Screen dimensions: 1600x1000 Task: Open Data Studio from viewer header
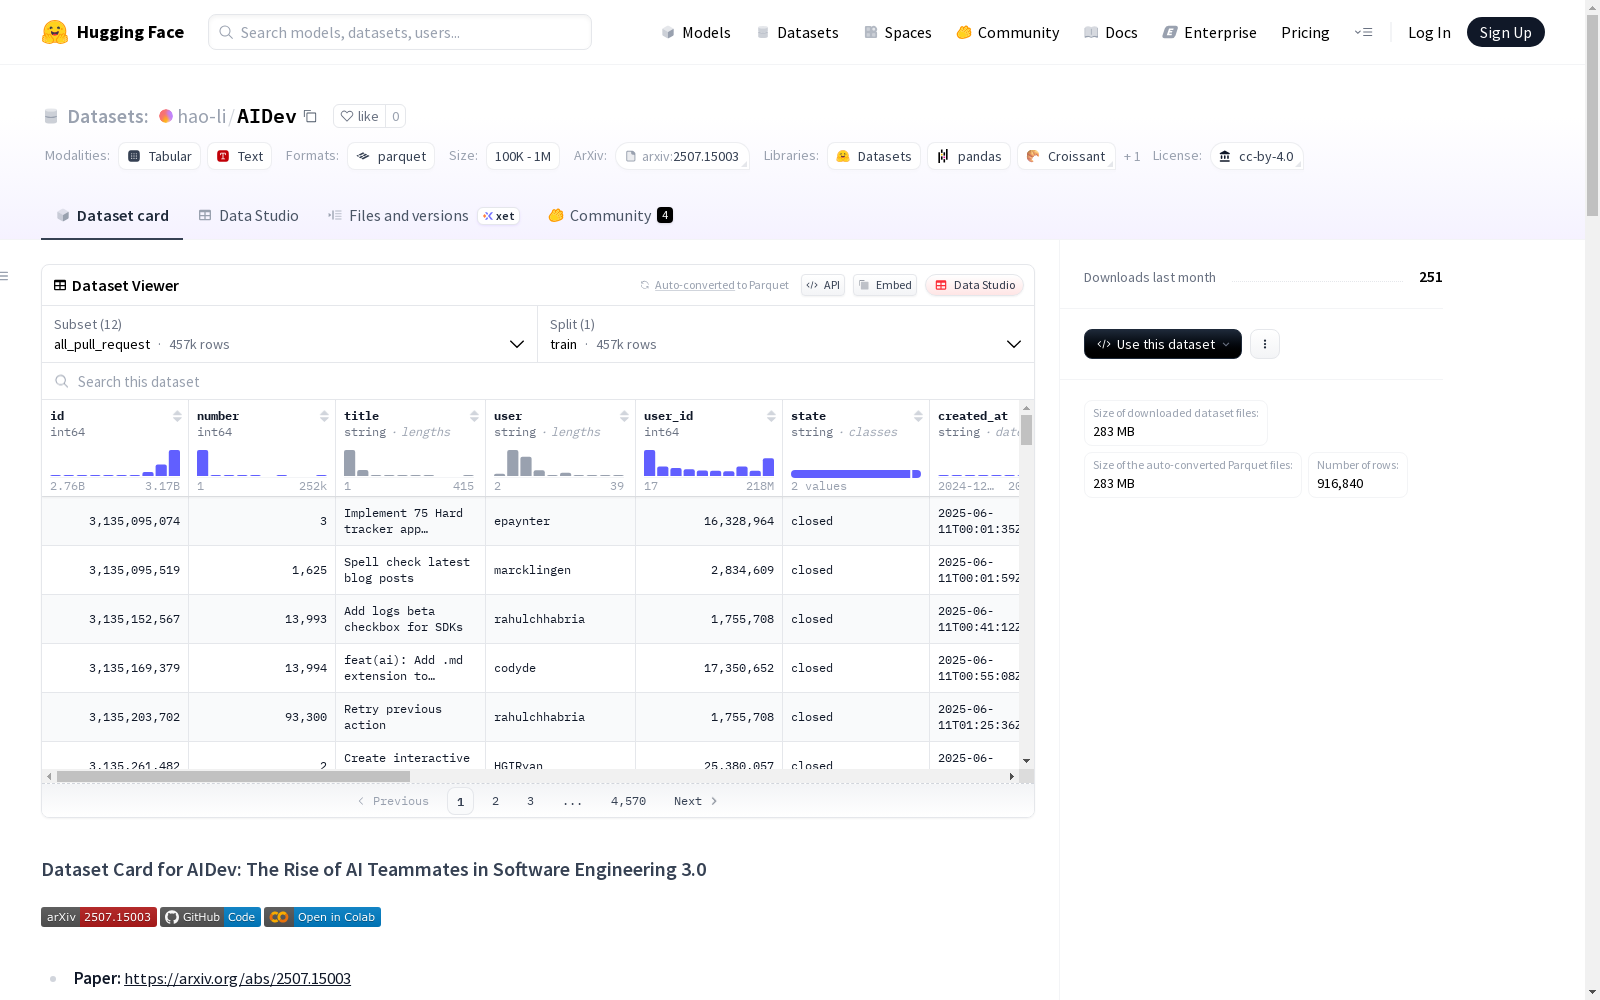975,285
